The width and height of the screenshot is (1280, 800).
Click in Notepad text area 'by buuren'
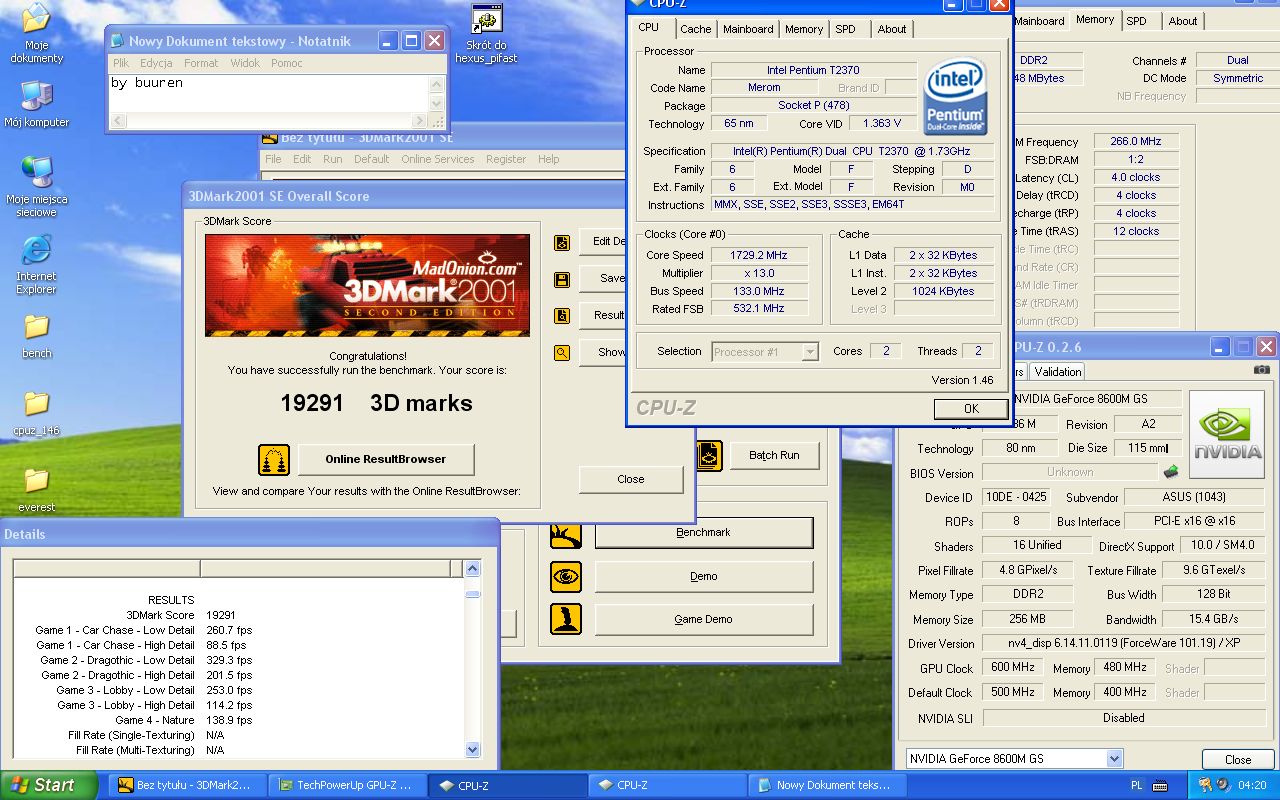(147, 83)
